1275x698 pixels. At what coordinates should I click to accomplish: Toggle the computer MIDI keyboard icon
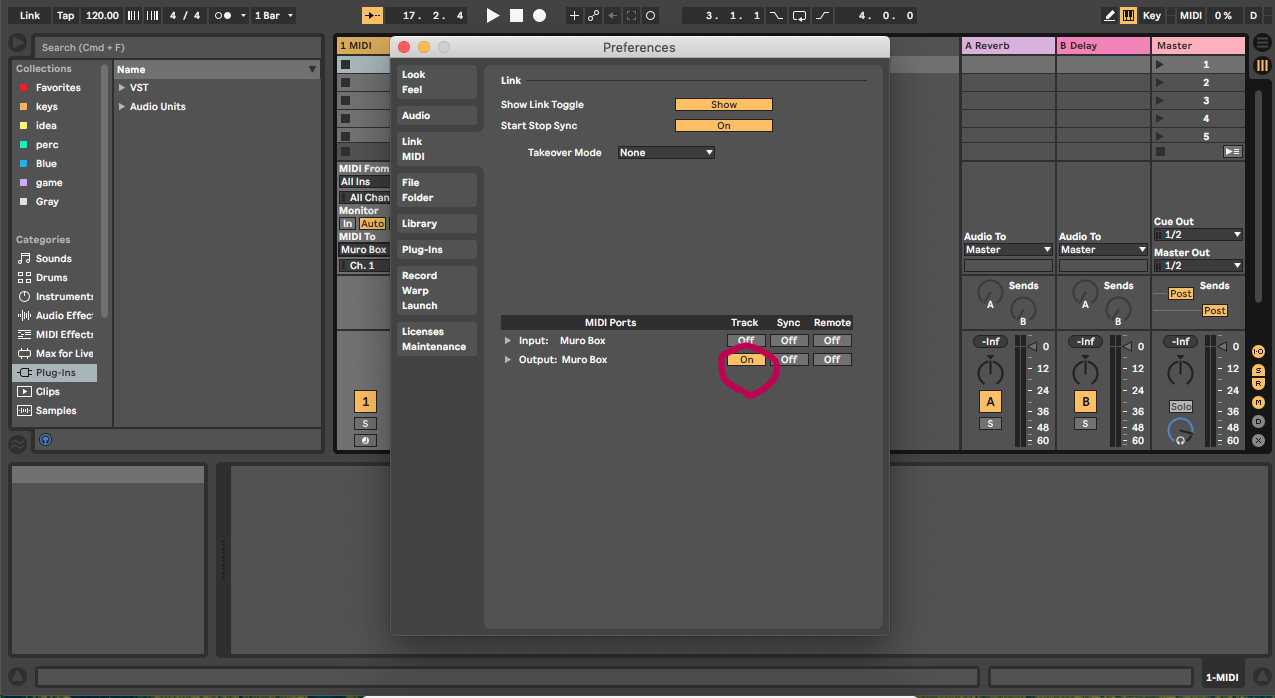pos(1128,16)
